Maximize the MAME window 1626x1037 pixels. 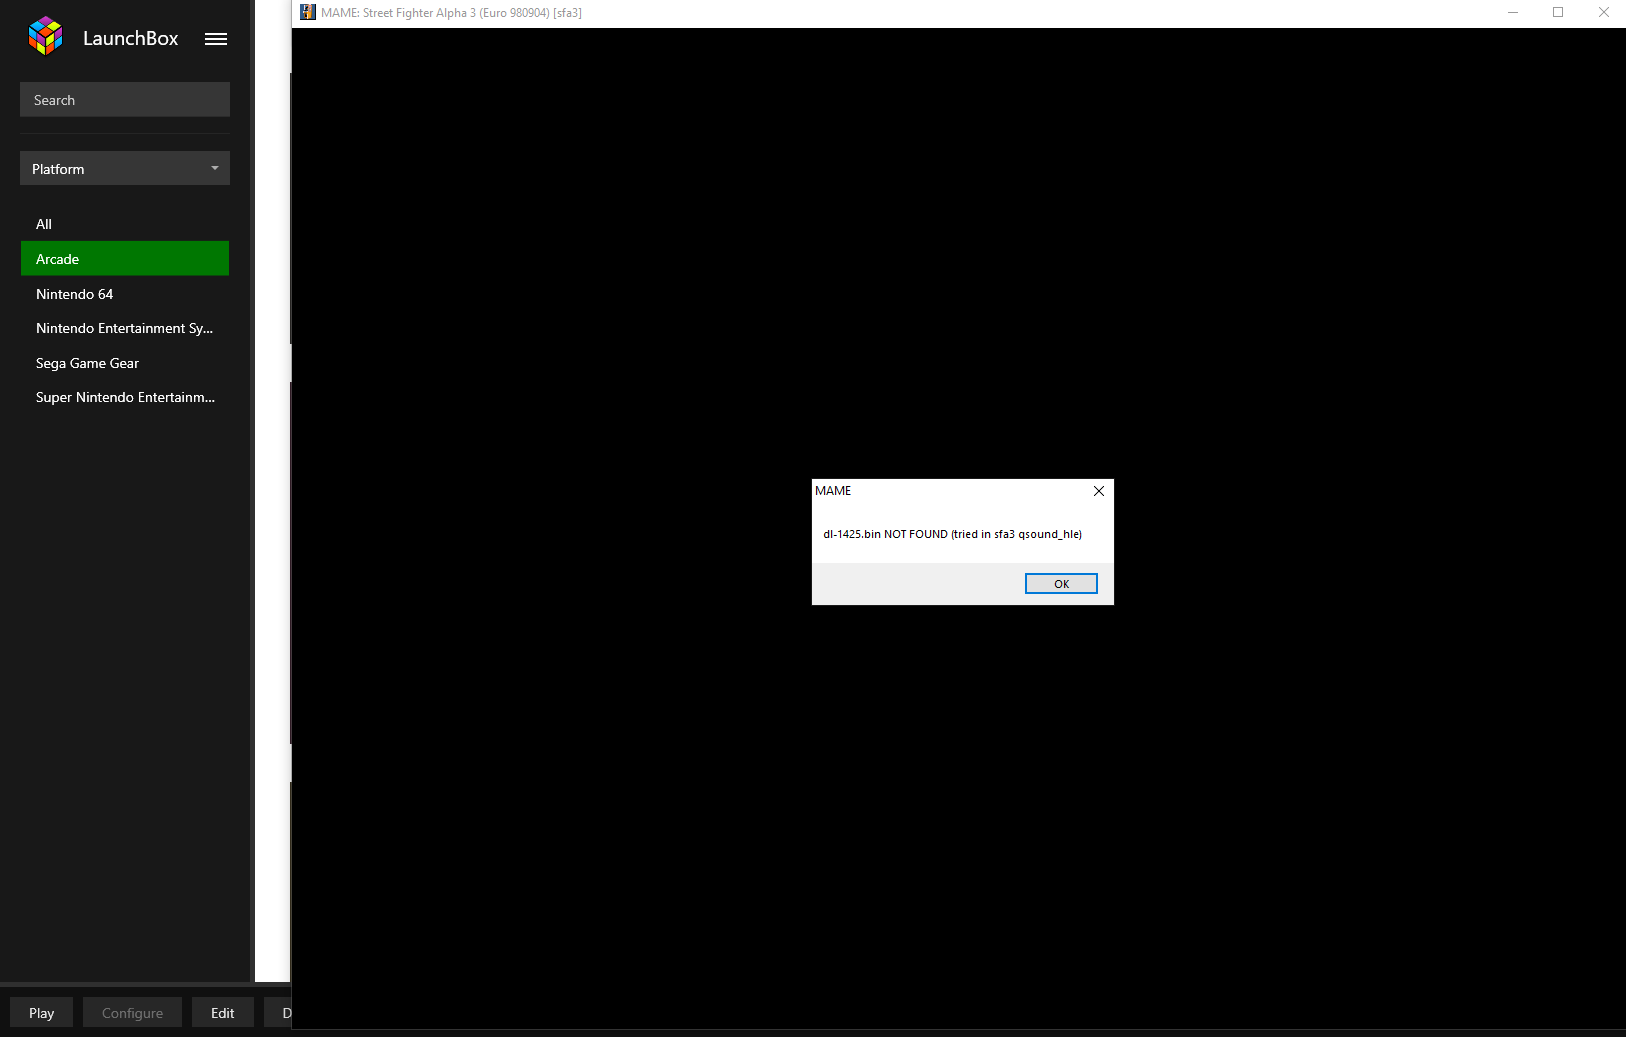click(1558, 12)
